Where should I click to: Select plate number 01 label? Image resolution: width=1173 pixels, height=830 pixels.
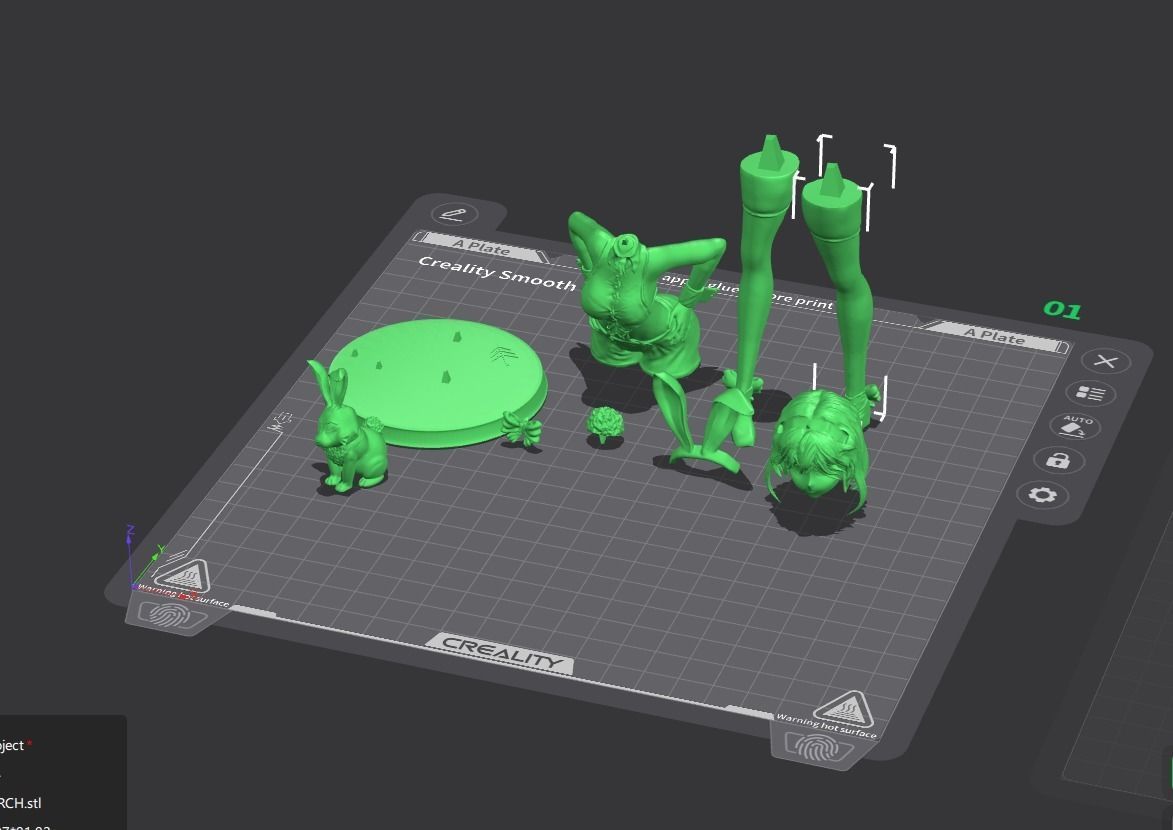(x=1062, y=309)
